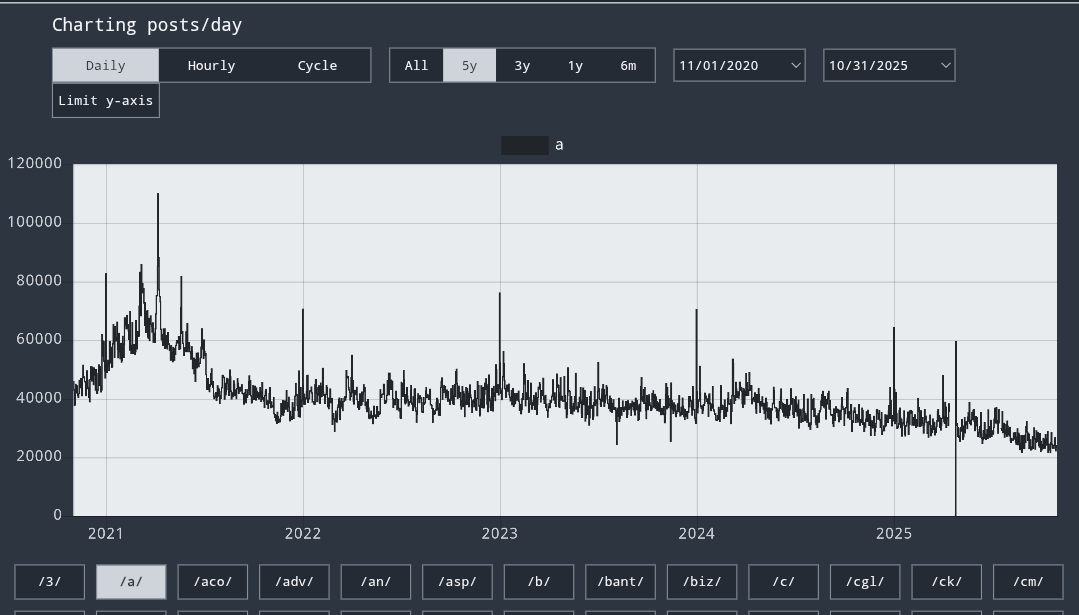Switch to Hourly chart mode

point(211,65)
